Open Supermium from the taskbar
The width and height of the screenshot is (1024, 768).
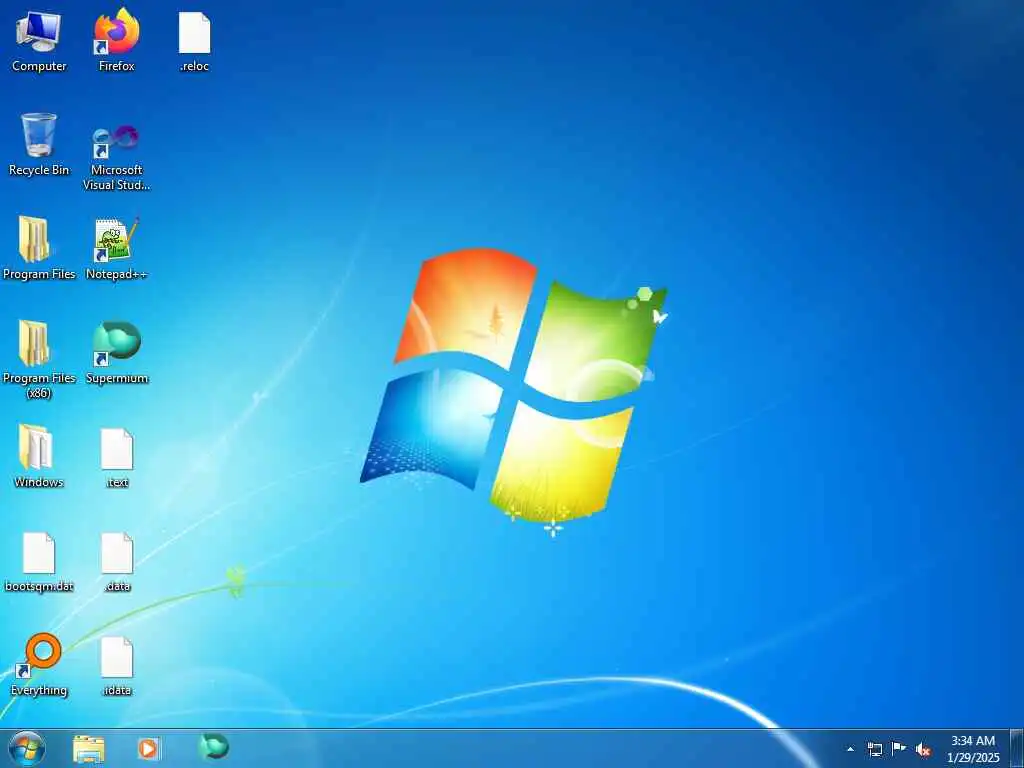point(214,746)
